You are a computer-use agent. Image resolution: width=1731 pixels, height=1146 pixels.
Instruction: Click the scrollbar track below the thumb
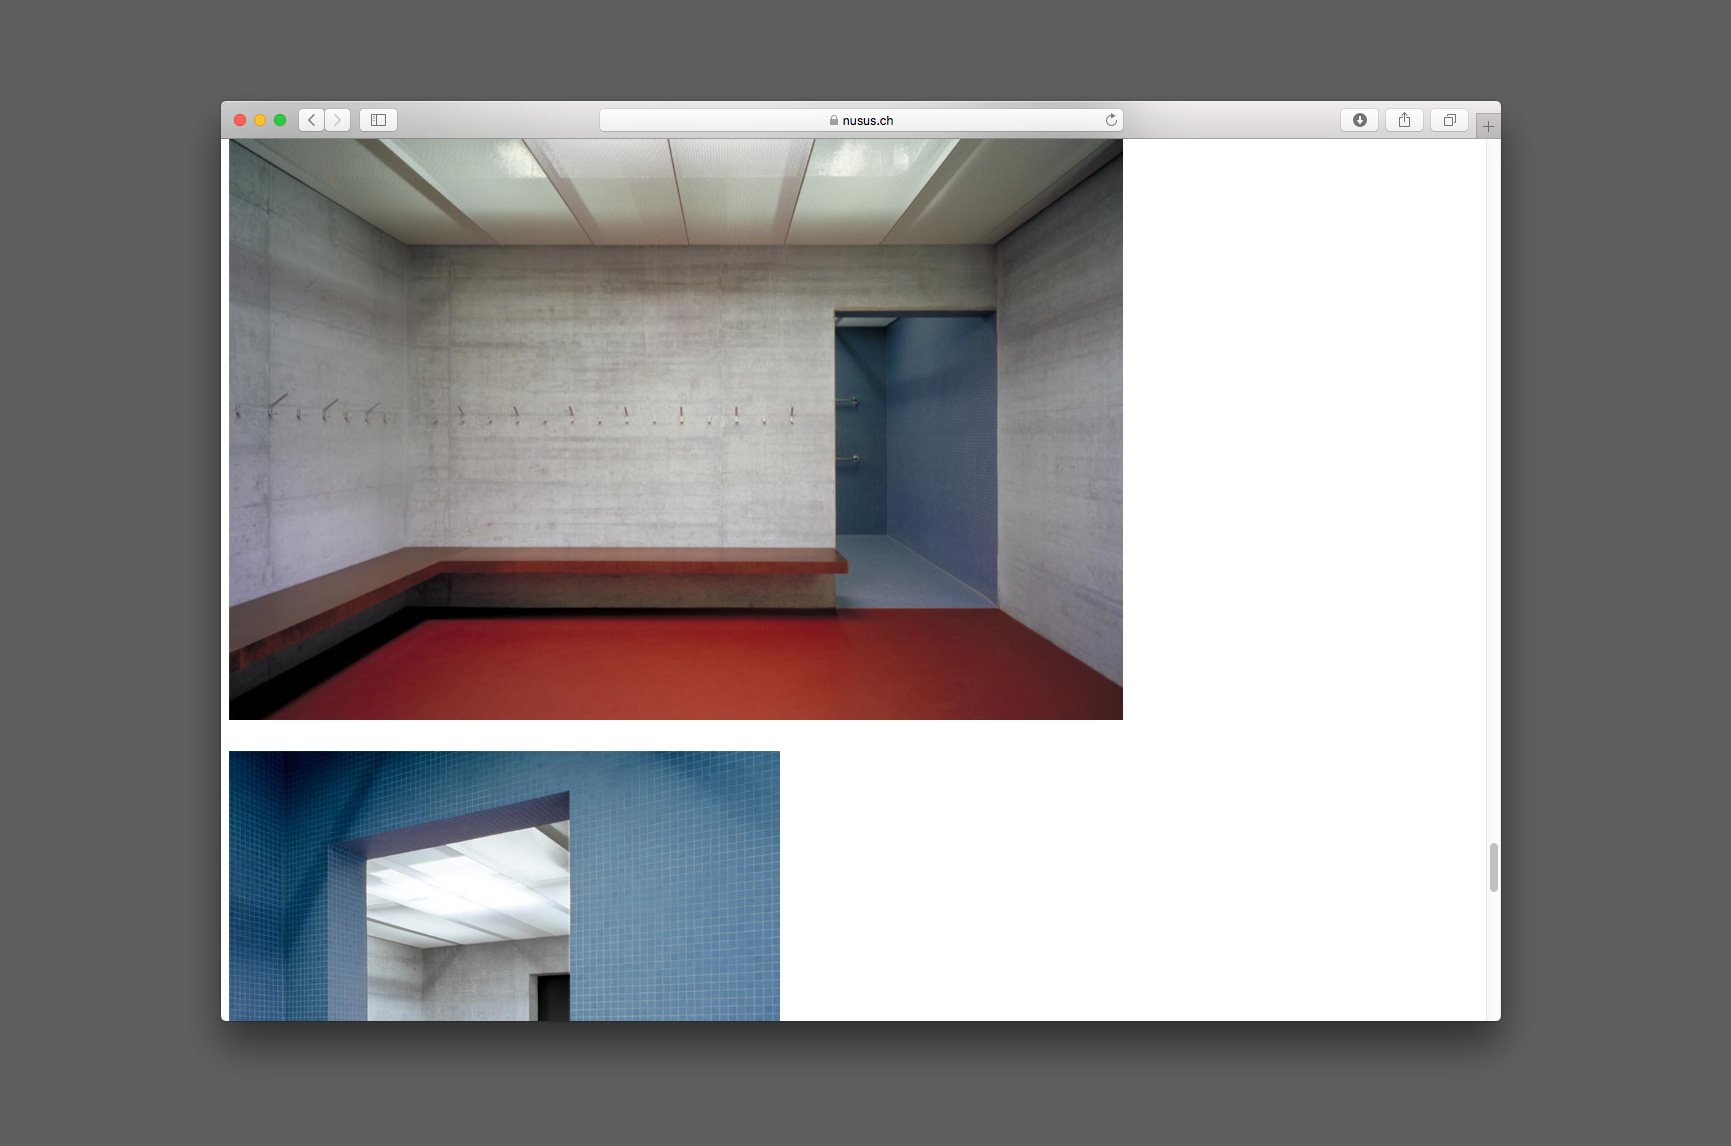1493,960
